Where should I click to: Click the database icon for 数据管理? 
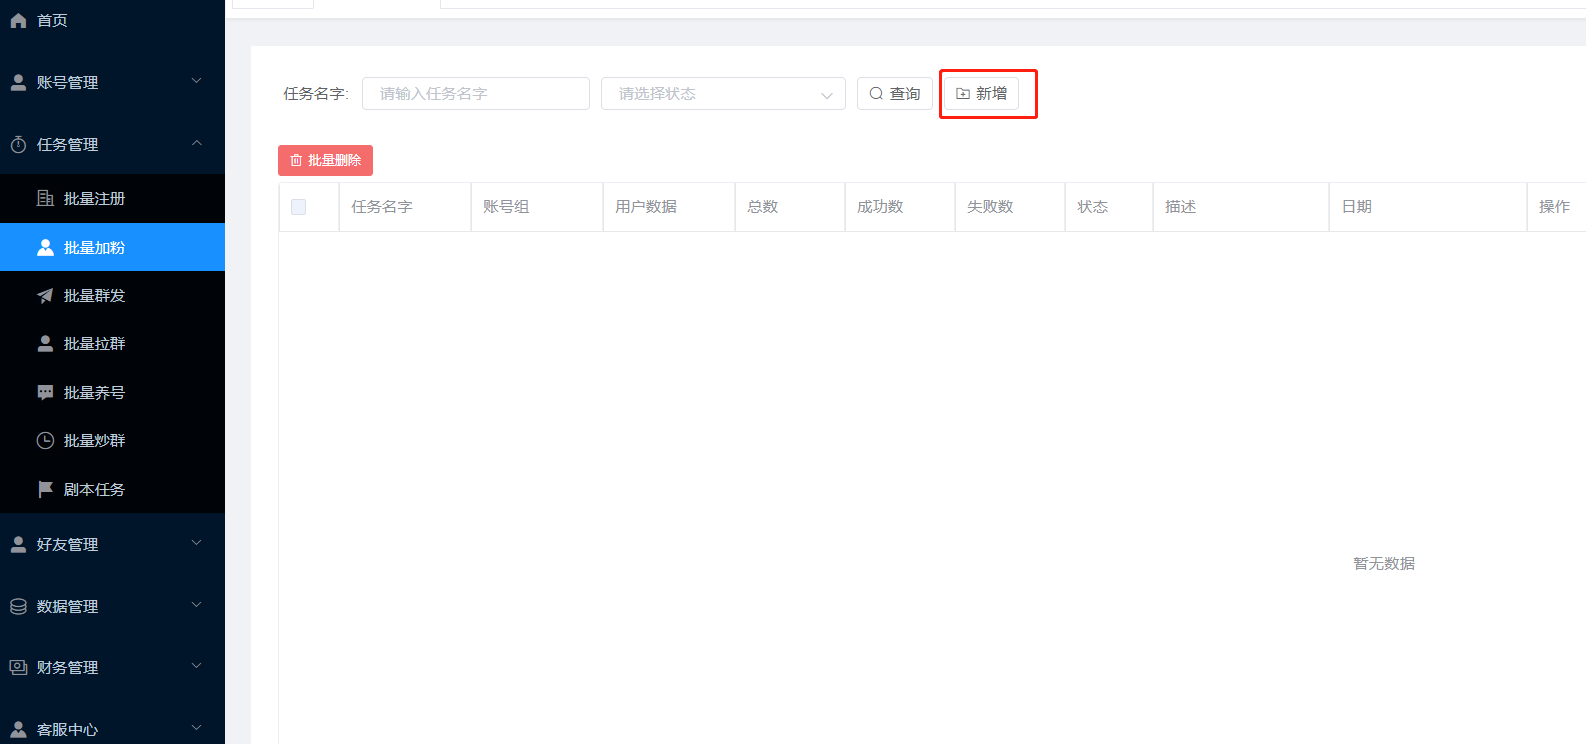coord(18,607)
